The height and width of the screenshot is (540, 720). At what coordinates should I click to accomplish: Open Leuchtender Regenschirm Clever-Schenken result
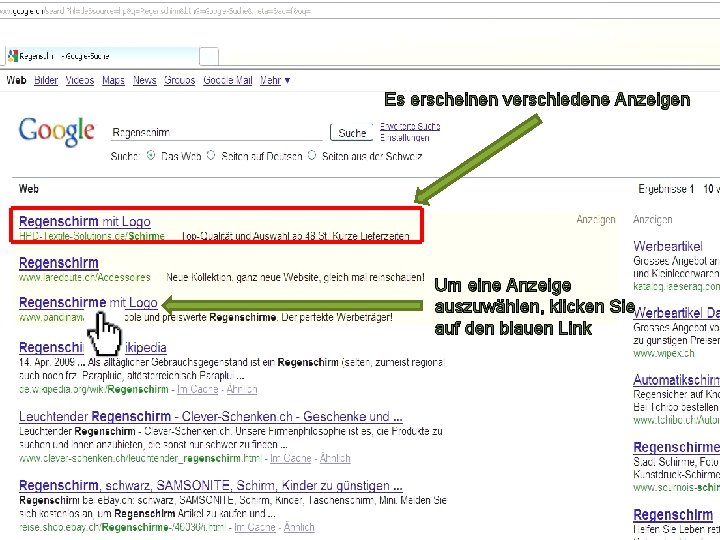(211, 416)
